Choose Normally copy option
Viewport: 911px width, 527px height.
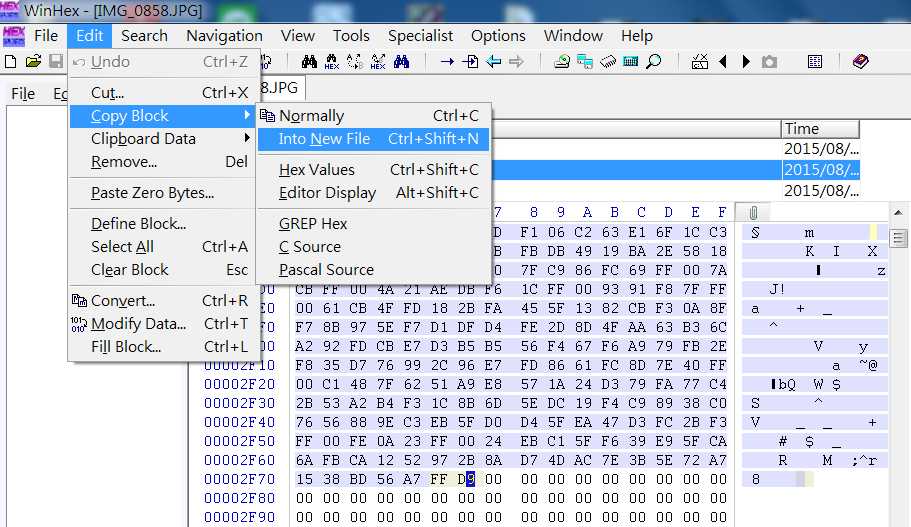pyautogui.click(x=374, y=116)
